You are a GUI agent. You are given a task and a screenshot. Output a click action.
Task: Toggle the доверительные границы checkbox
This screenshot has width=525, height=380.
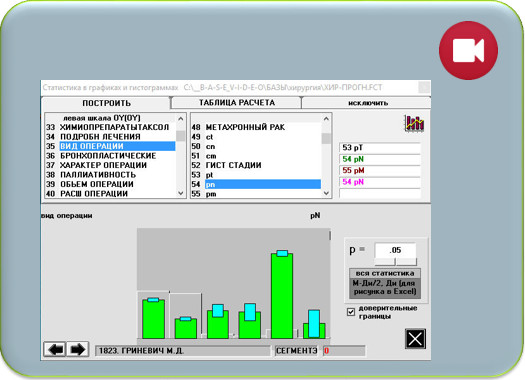pyautogui.click(x=351, y=312)
